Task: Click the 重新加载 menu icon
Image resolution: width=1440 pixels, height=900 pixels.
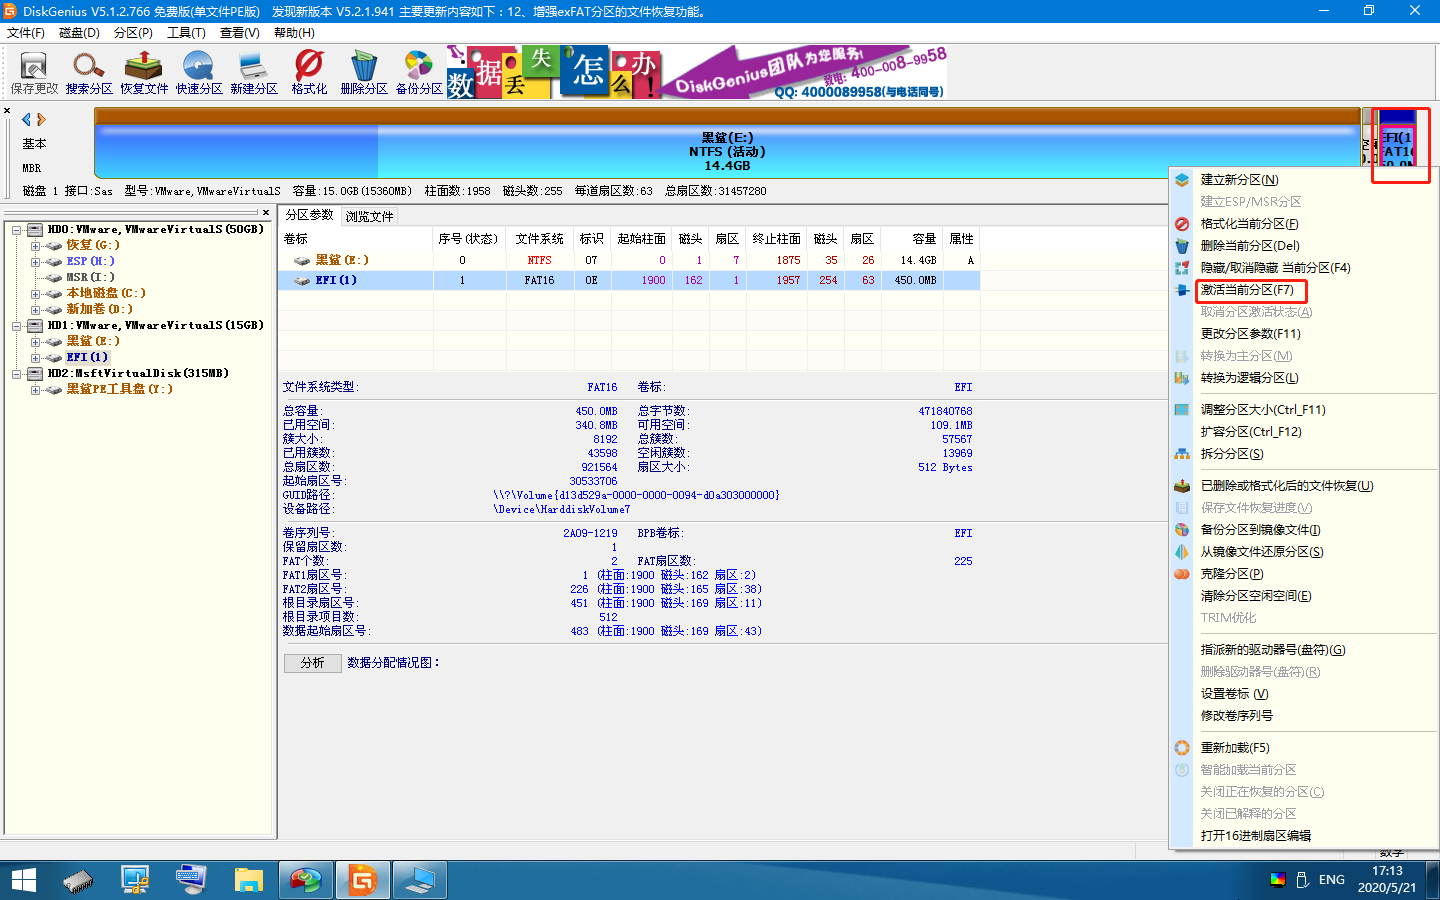Action: (1182, 748)
